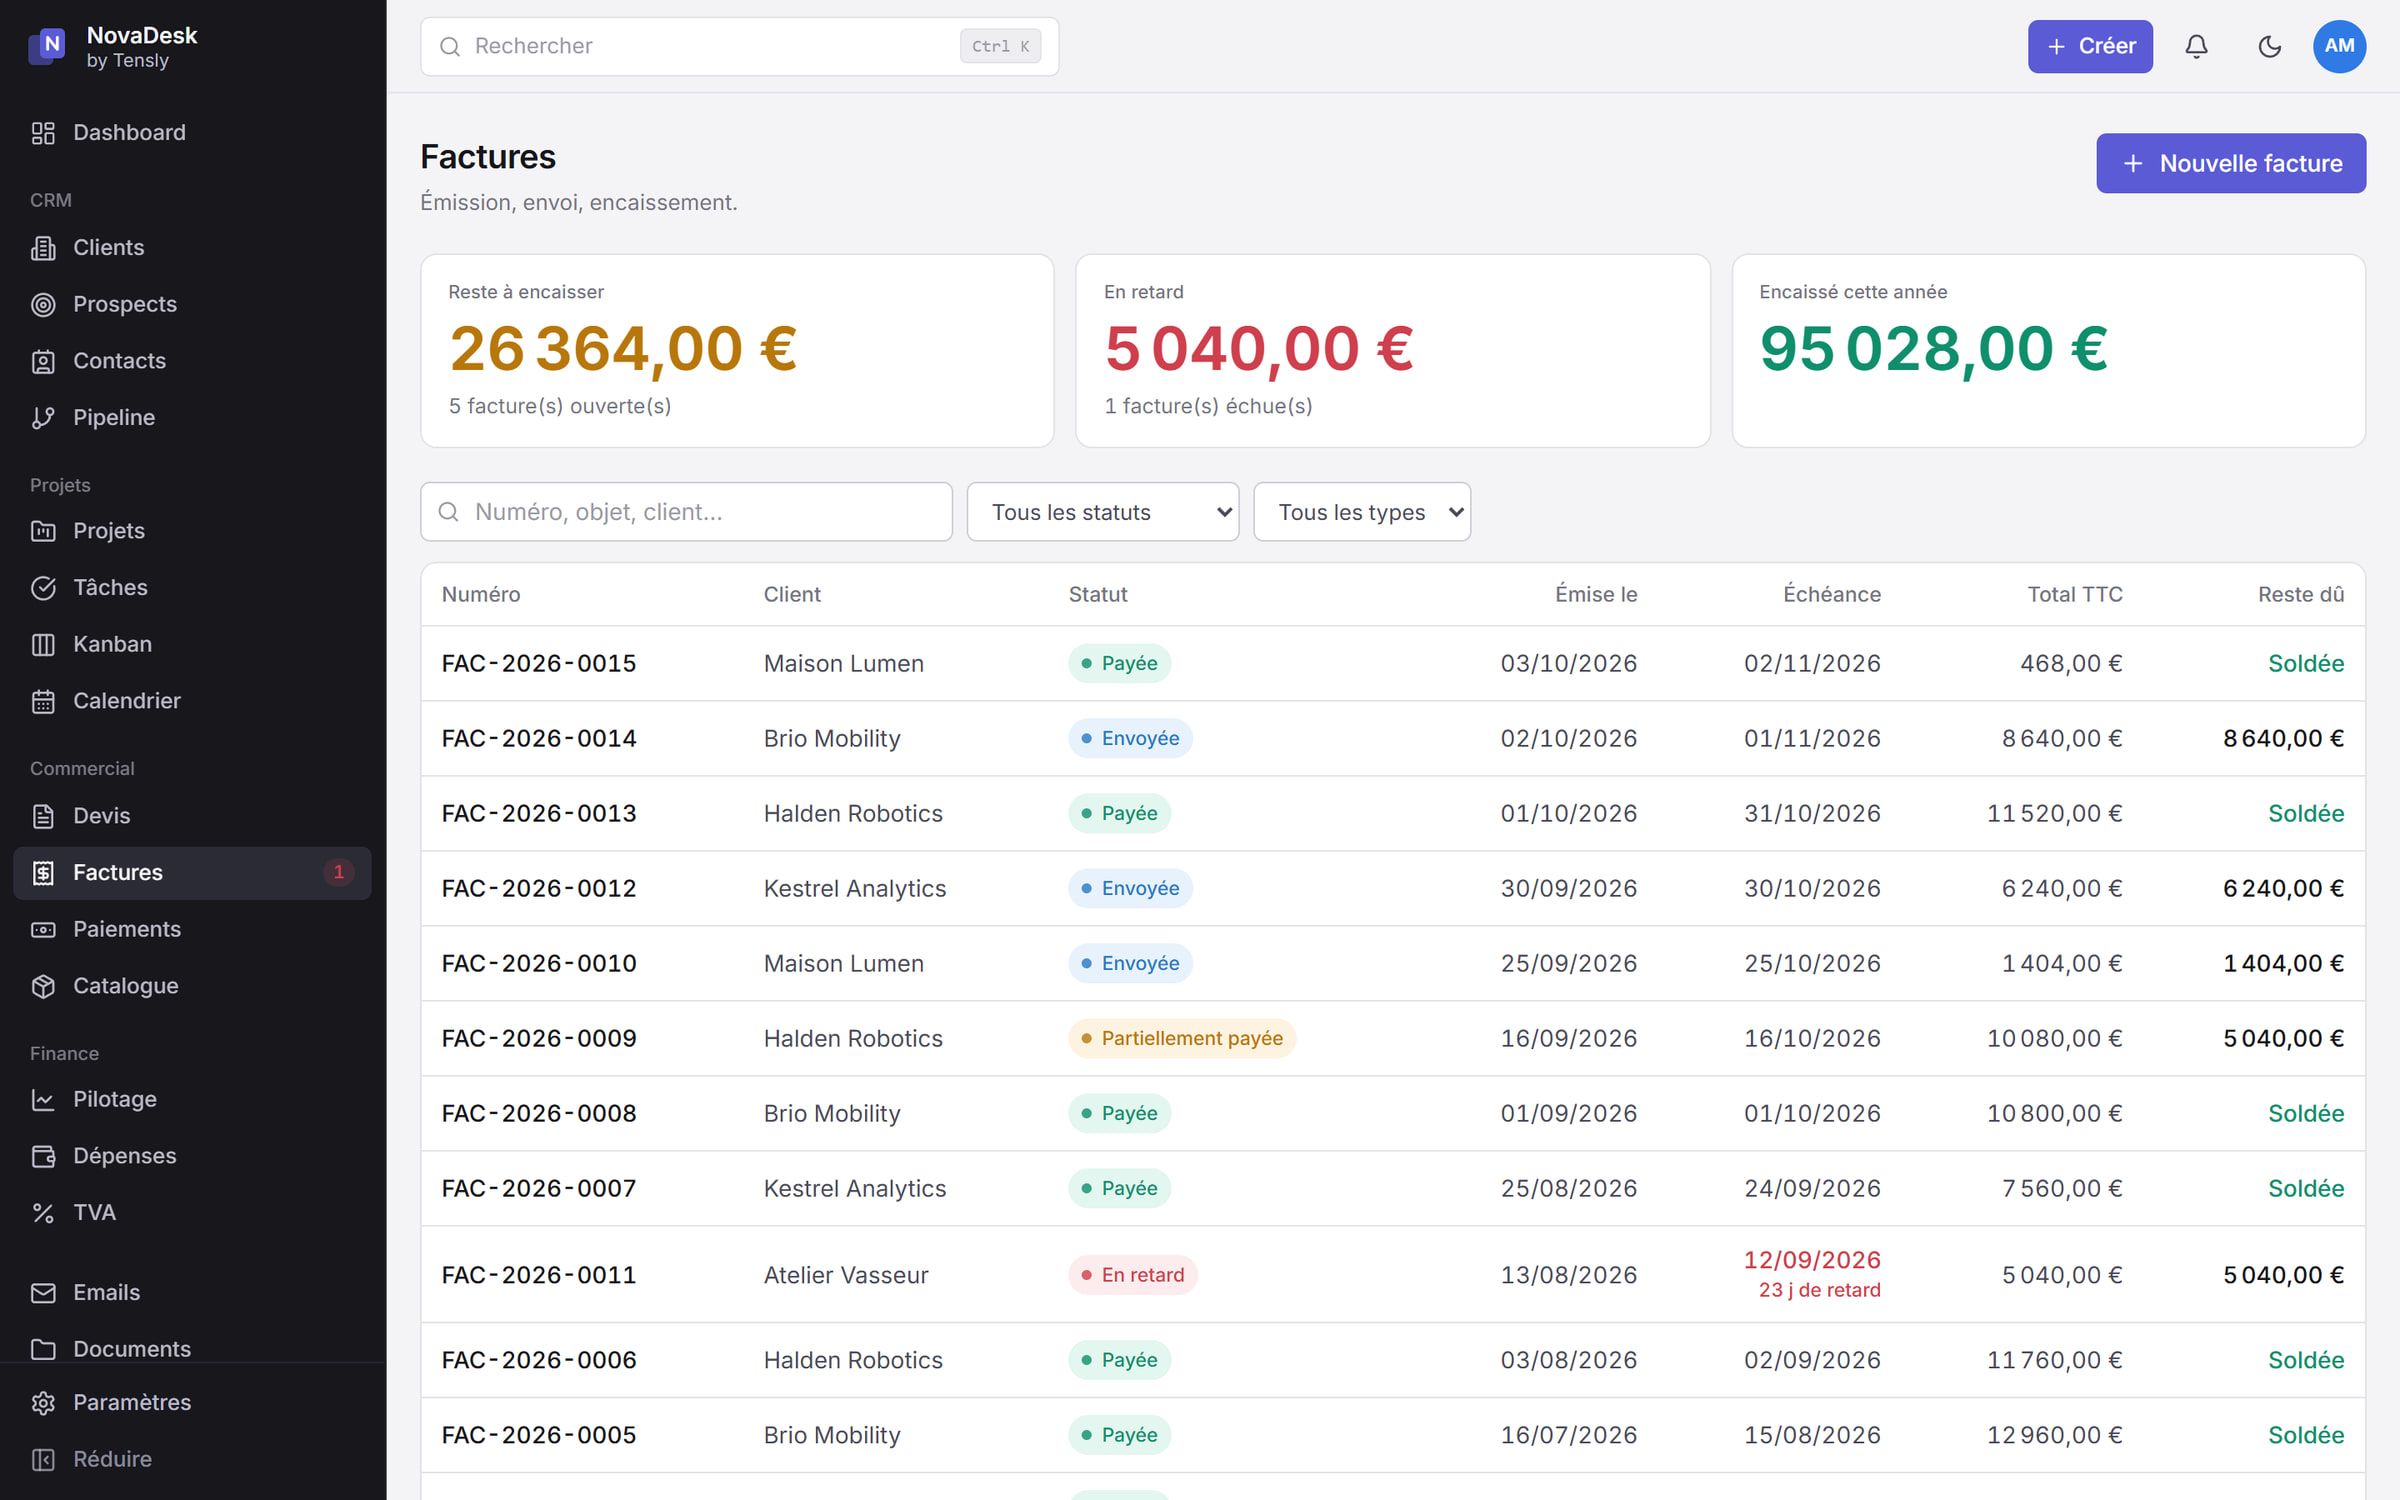Click the Partiellement payée status badge

(x=1182, y=1039)
